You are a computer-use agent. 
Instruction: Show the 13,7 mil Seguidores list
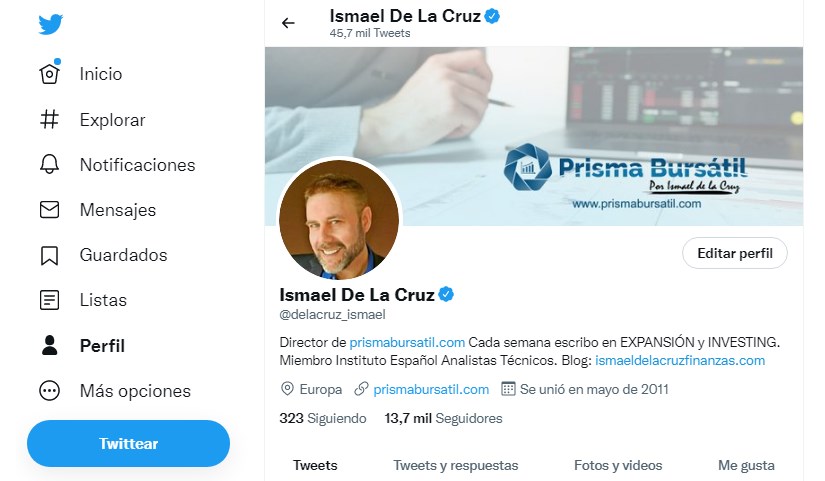point(443,418)
